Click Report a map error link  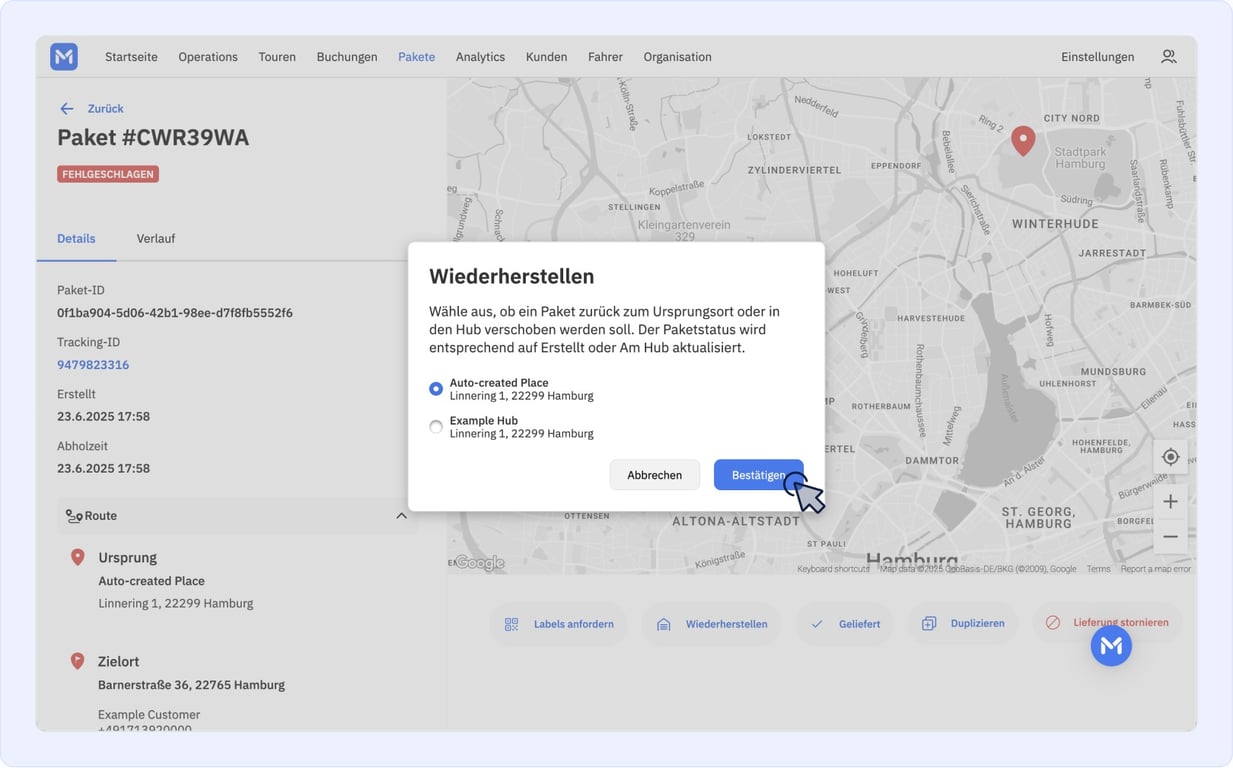coord(1155,569)
